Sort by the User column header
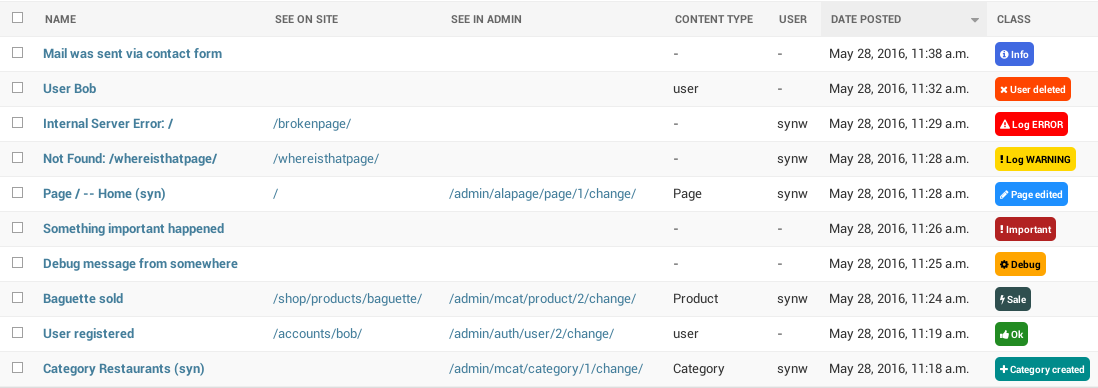This screenshot has width=1098, height=388. [793, 20]
